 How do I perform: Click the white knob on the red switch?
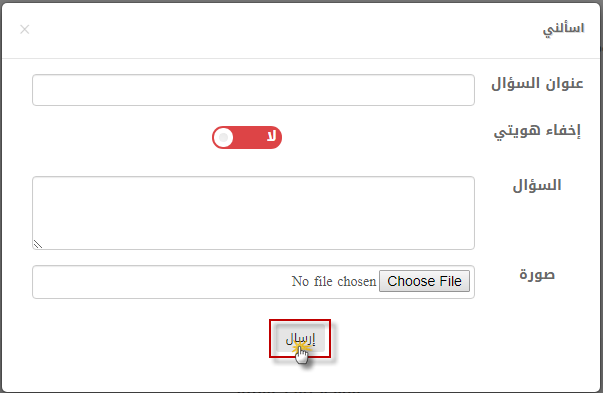223,137
